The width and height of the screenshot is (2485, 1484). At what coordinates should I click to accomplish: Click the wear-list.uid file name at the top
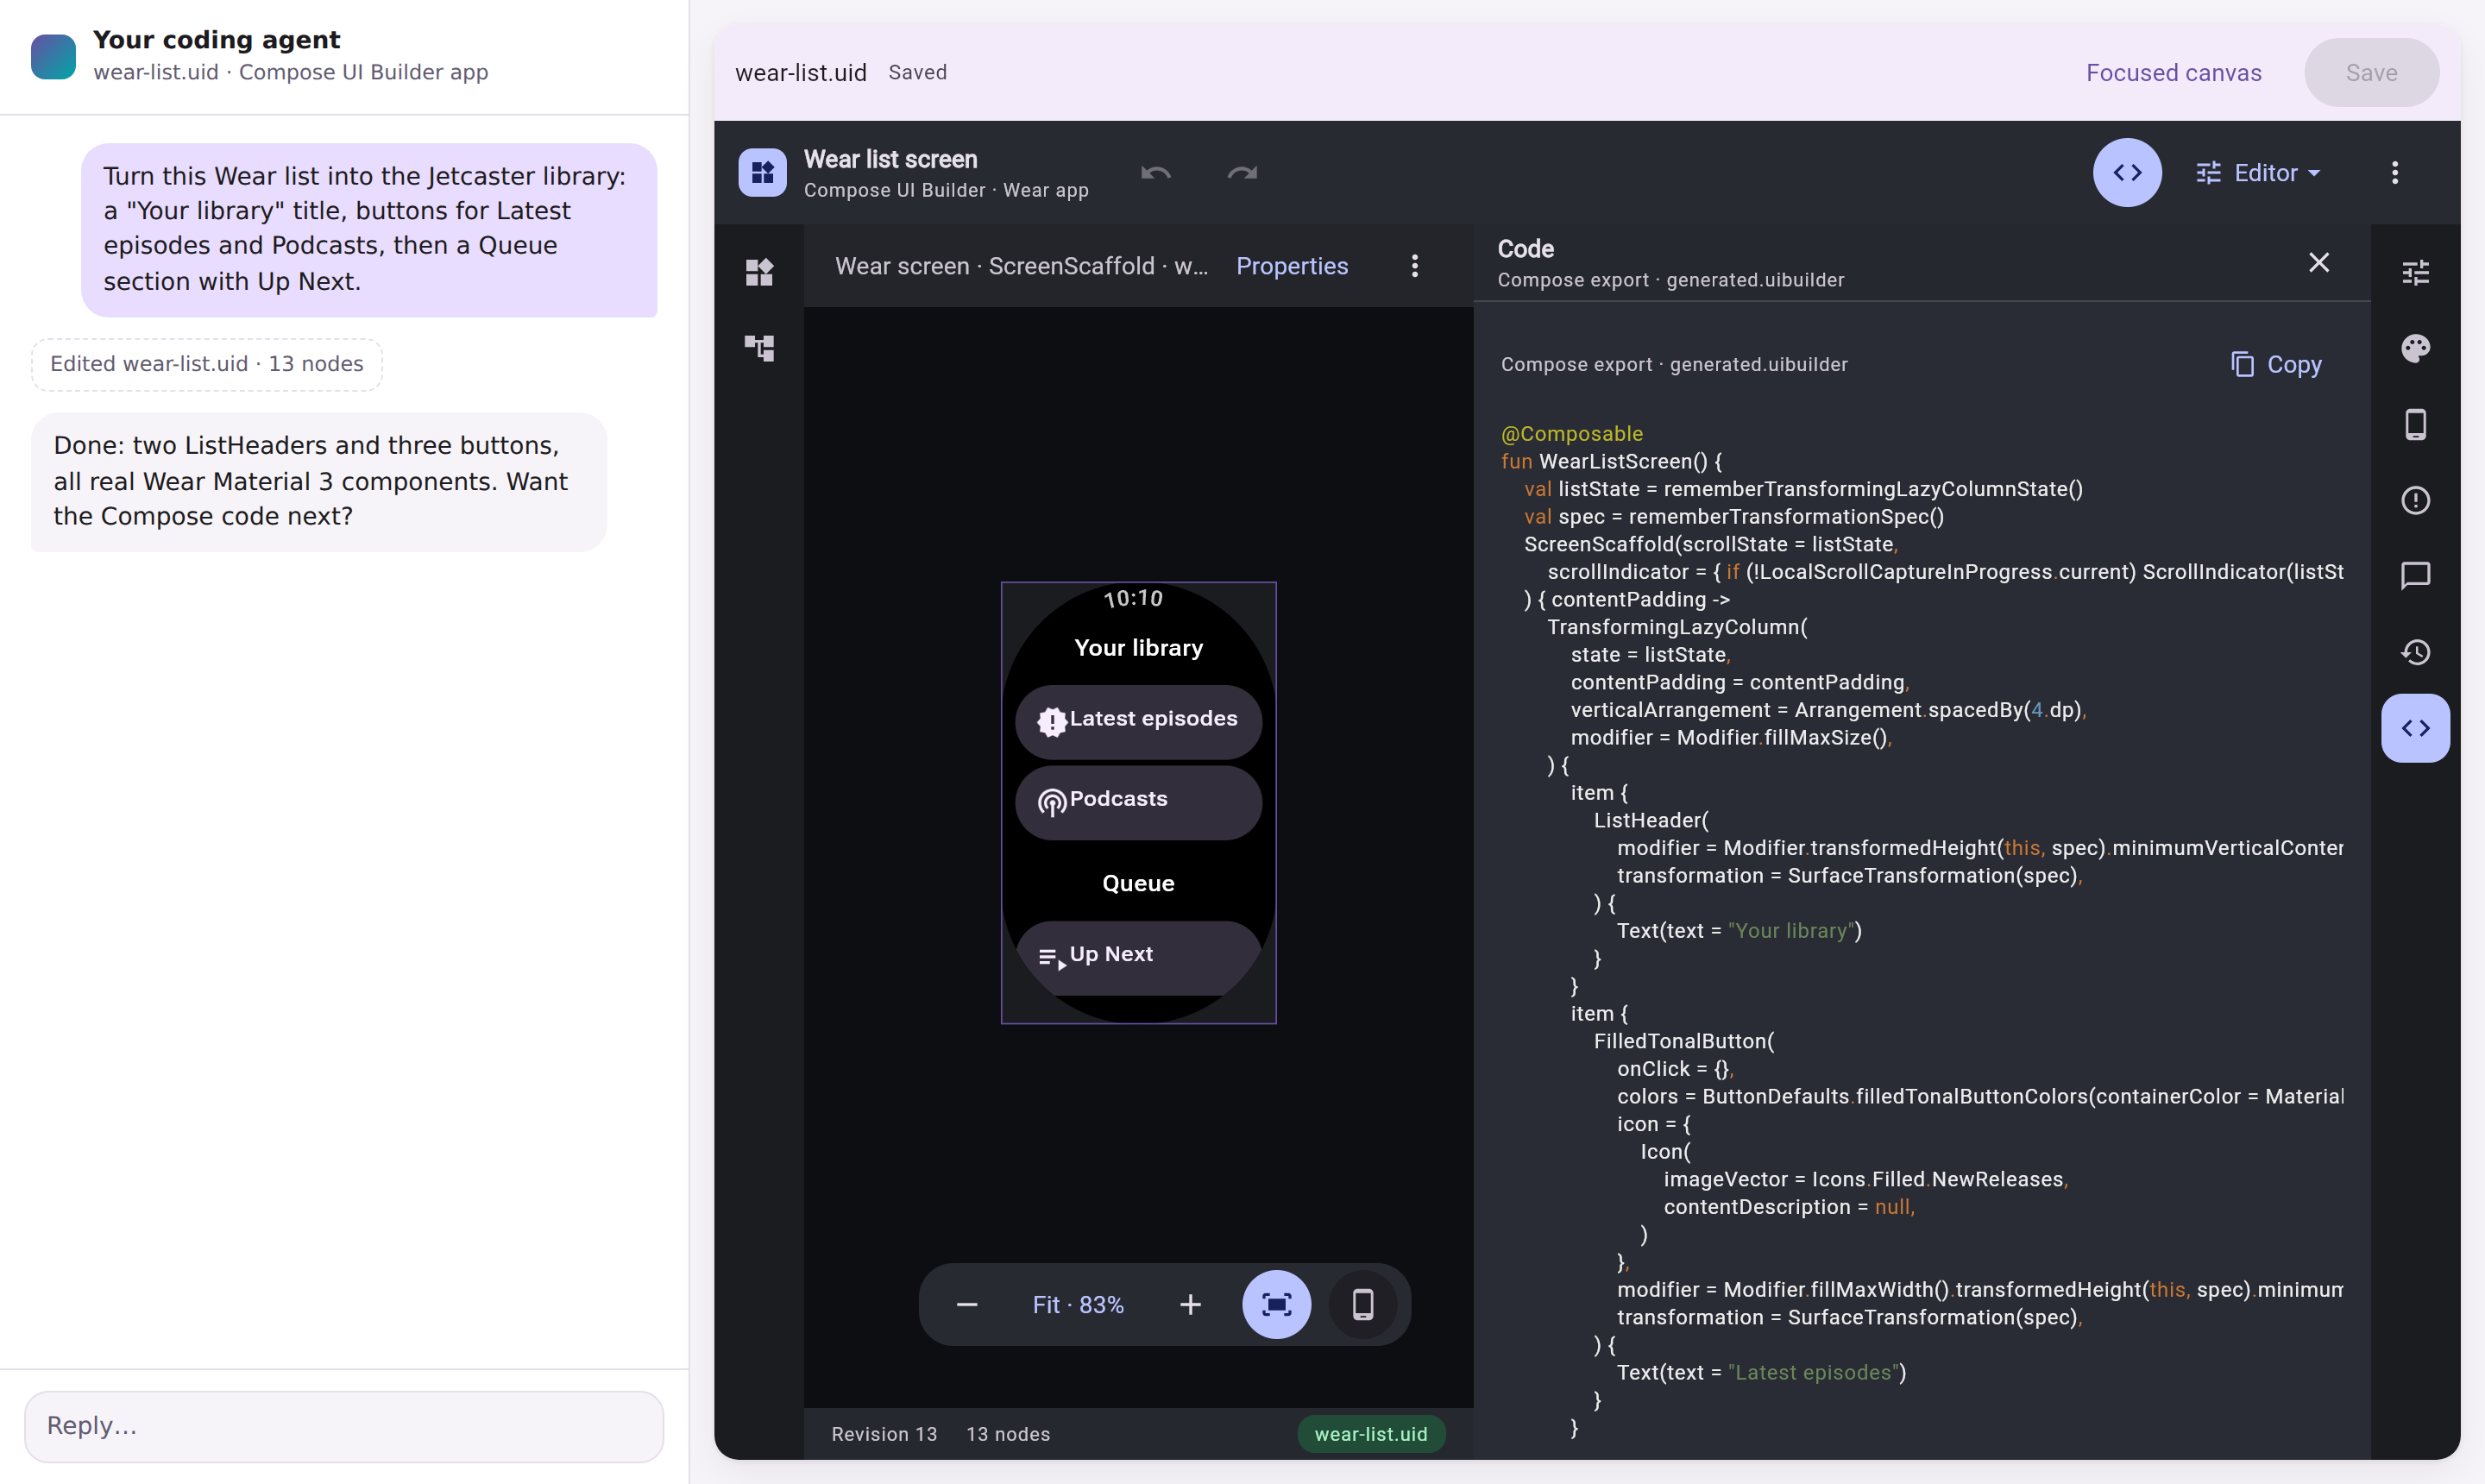800,73
